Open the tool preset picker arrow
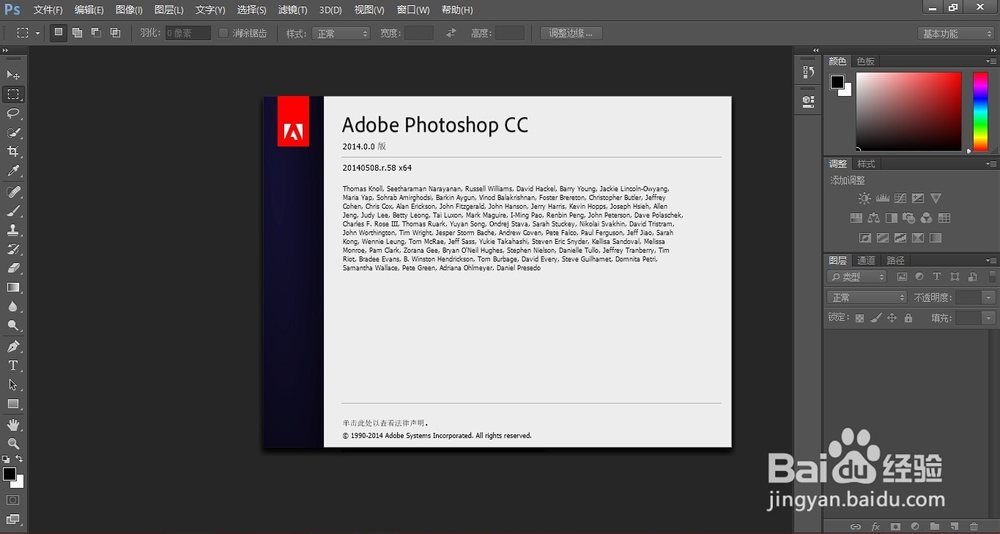The width and height of the screenshot is (1000, 534). [x=38, y=33]
